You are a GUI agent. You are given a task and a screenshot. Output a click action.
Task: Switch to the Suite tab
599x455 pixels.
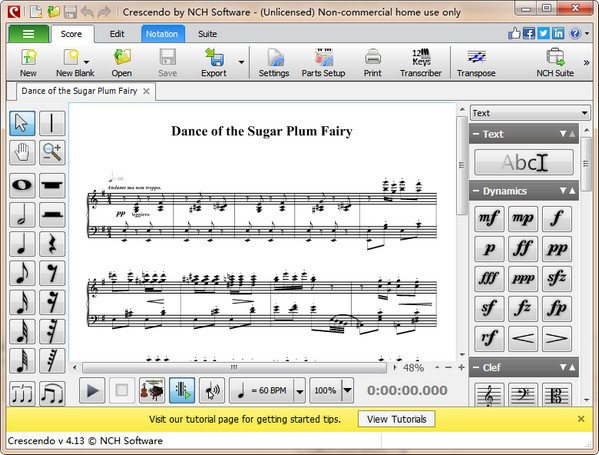(x=207, y=34)
